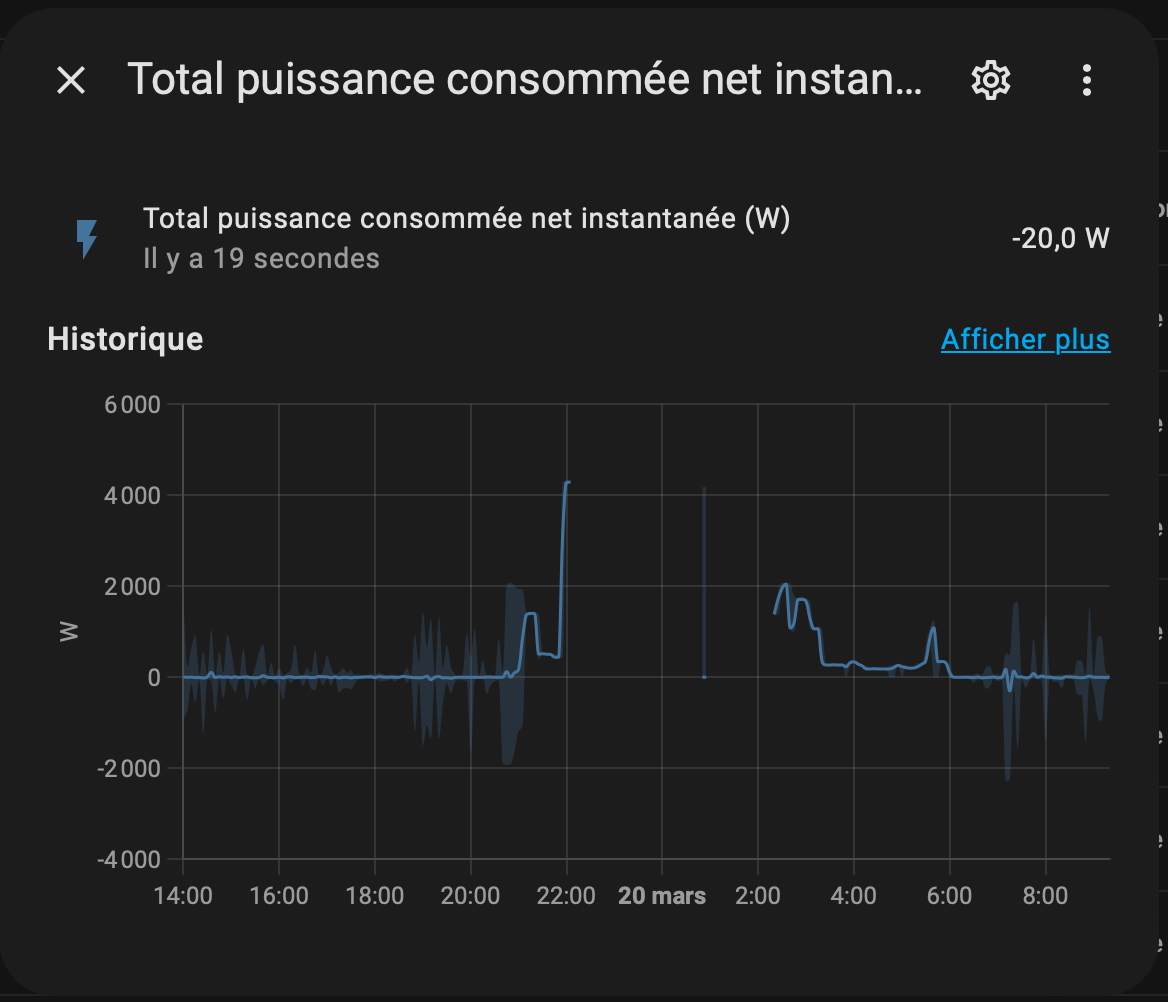Click the "W" unit axis label
Viewport: 1168px width, 1002px height.
click(x=69, y=632)
